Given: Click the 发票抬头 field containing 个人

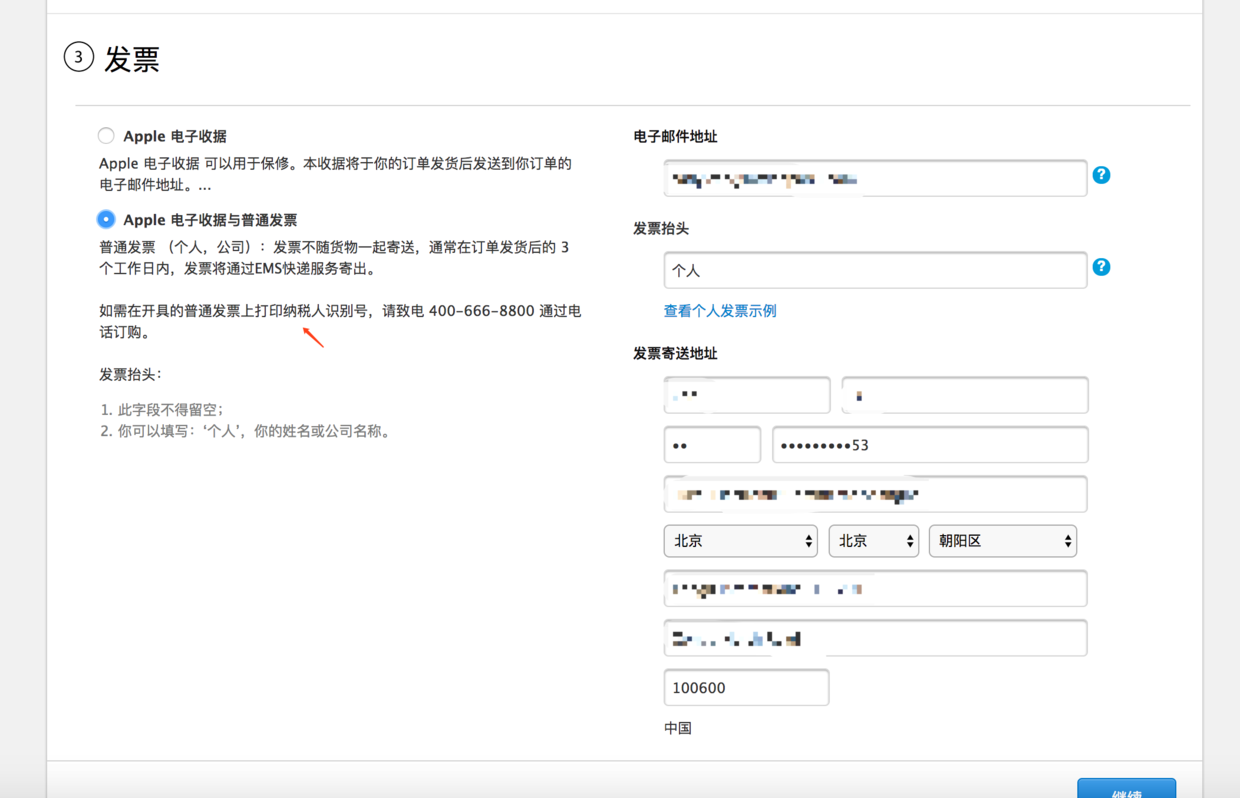Looking at the screenshot, I should tap(875, 270).
